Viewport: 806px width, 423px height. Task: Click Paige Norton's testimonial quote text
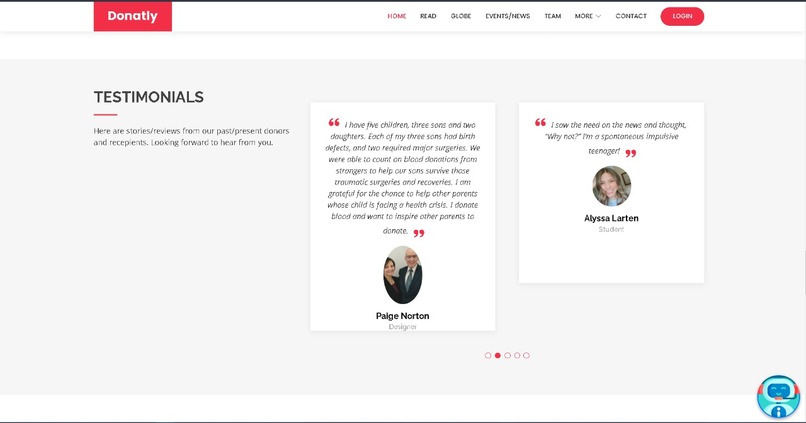tap(402, 177)
